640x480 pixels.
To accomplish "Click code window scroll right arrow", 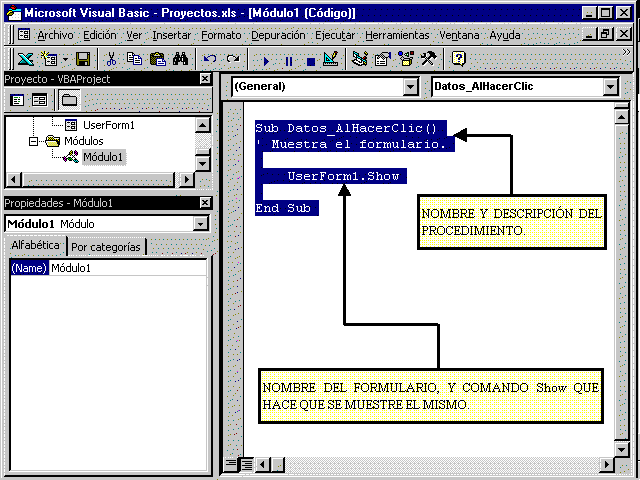I will click(x=607, y=464).
